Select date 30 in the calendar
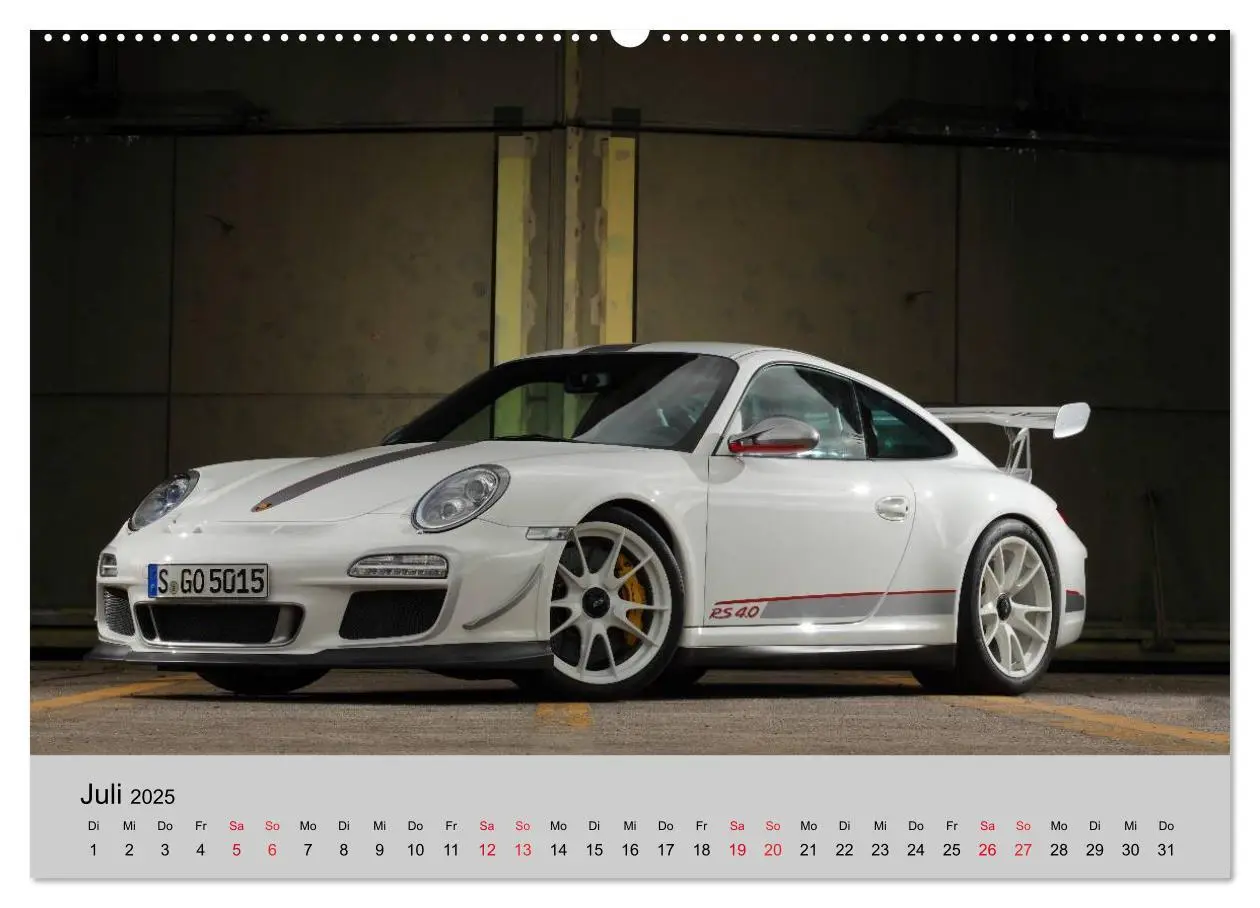The image size is (1260, 908). pyautogui.click(x=1130, y=850)
